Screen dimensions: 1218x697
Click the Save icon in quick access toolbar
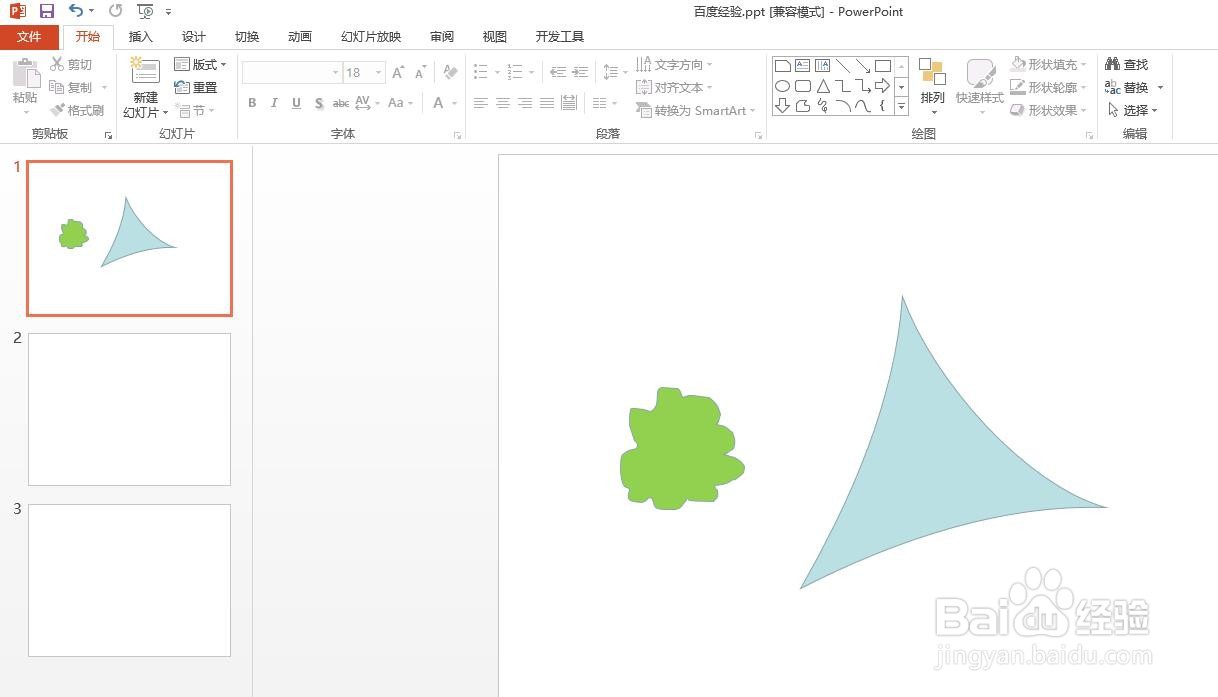[47, 11]
